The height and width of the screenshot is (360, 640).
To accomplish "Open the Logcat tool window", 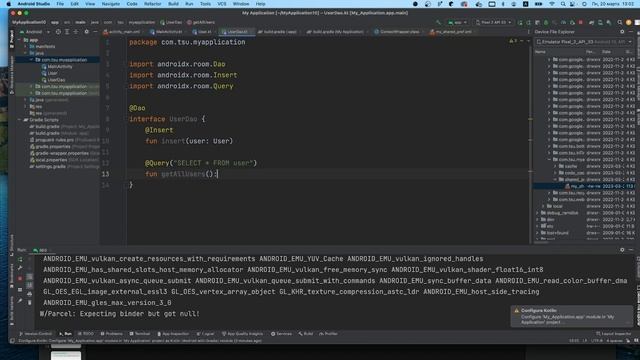I will click(206, 333).
